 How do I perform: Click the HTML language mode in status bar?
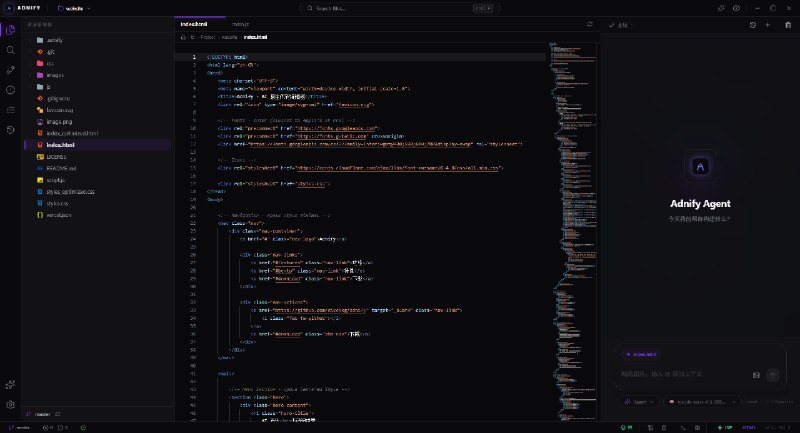pos(749,427)
